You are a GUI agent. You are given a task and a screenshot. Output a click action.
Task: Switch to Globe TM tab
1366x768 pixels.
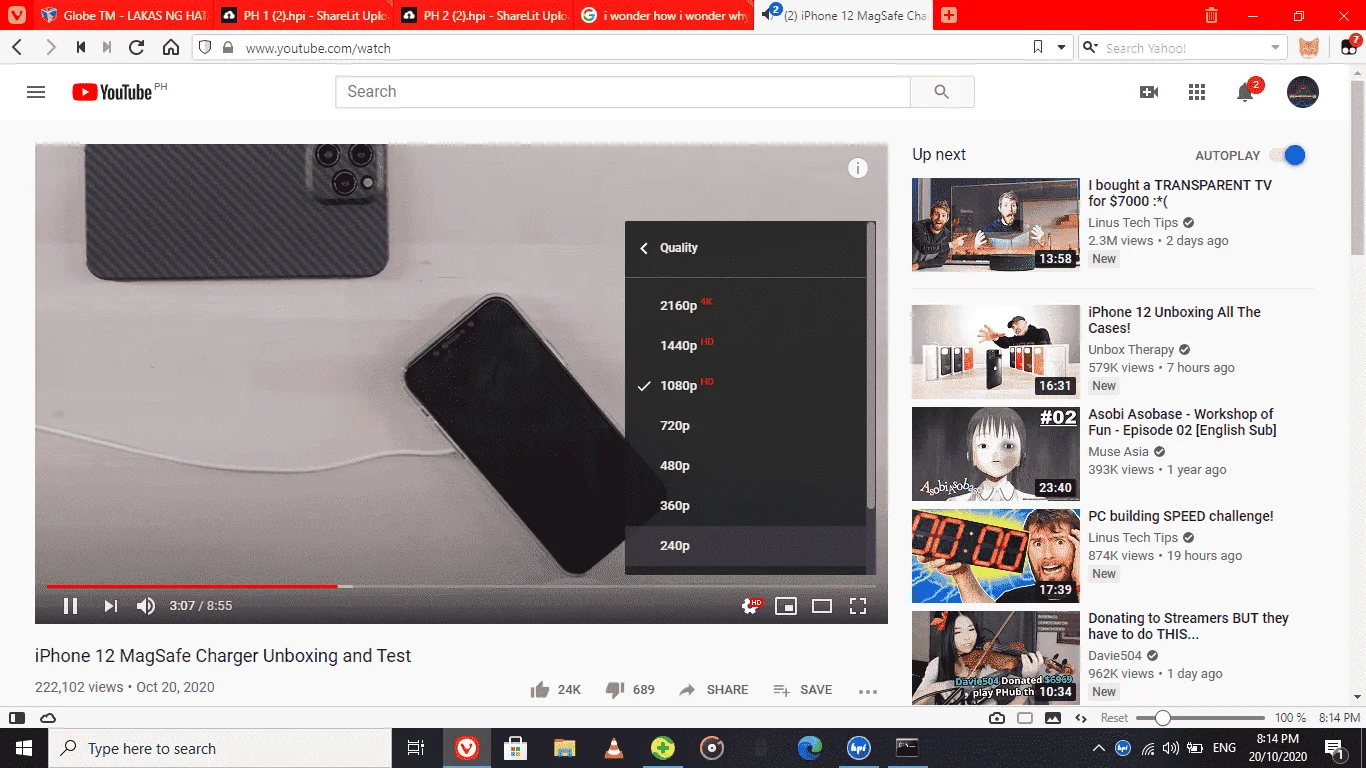coord(123,15)
